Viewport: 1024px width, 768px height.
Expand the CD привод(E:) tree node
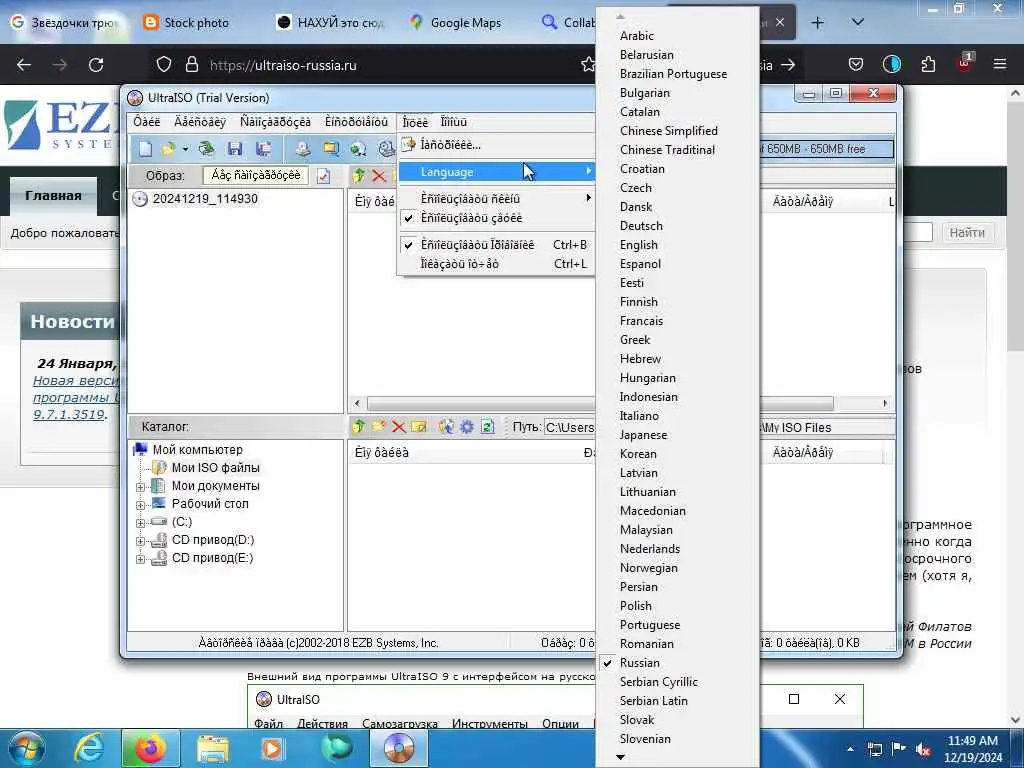(140, 559)
